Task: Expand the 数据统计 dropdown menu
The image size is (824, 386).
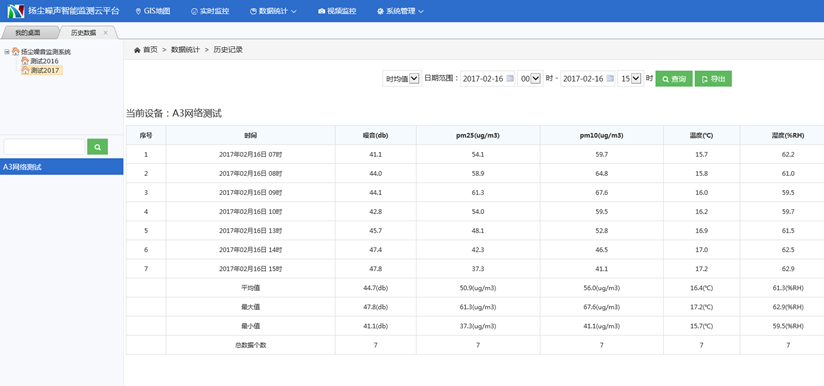Action: click(273, 11)
